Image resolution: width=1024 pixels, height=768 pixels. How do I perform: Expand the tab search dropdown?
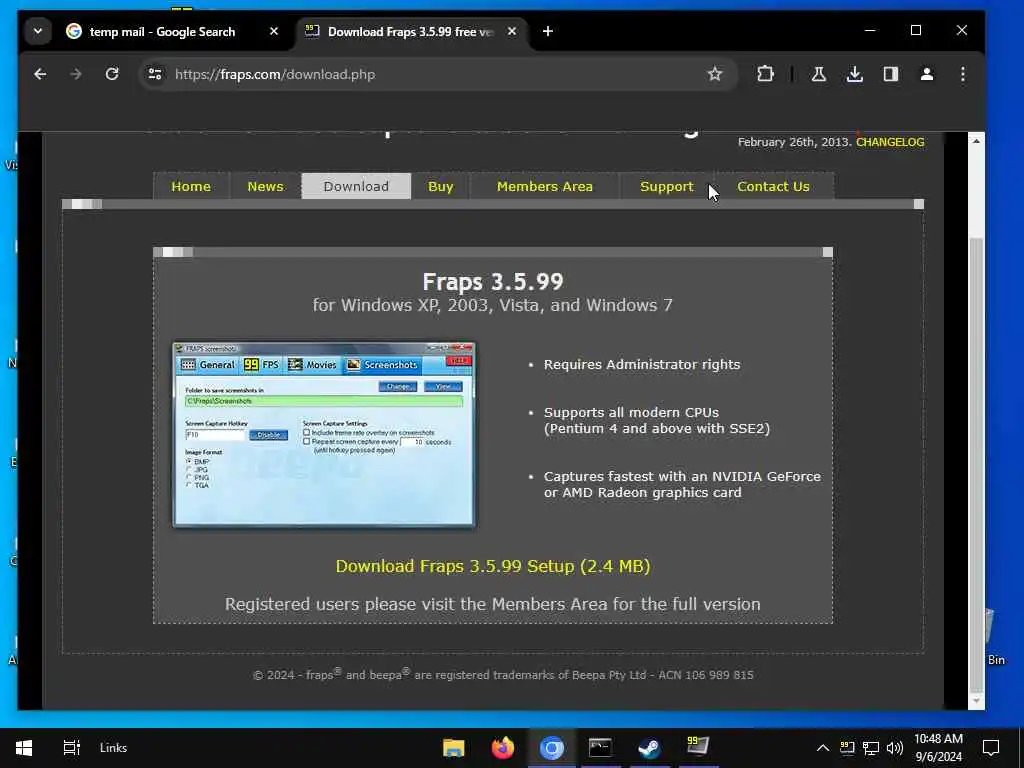(38, 31)
